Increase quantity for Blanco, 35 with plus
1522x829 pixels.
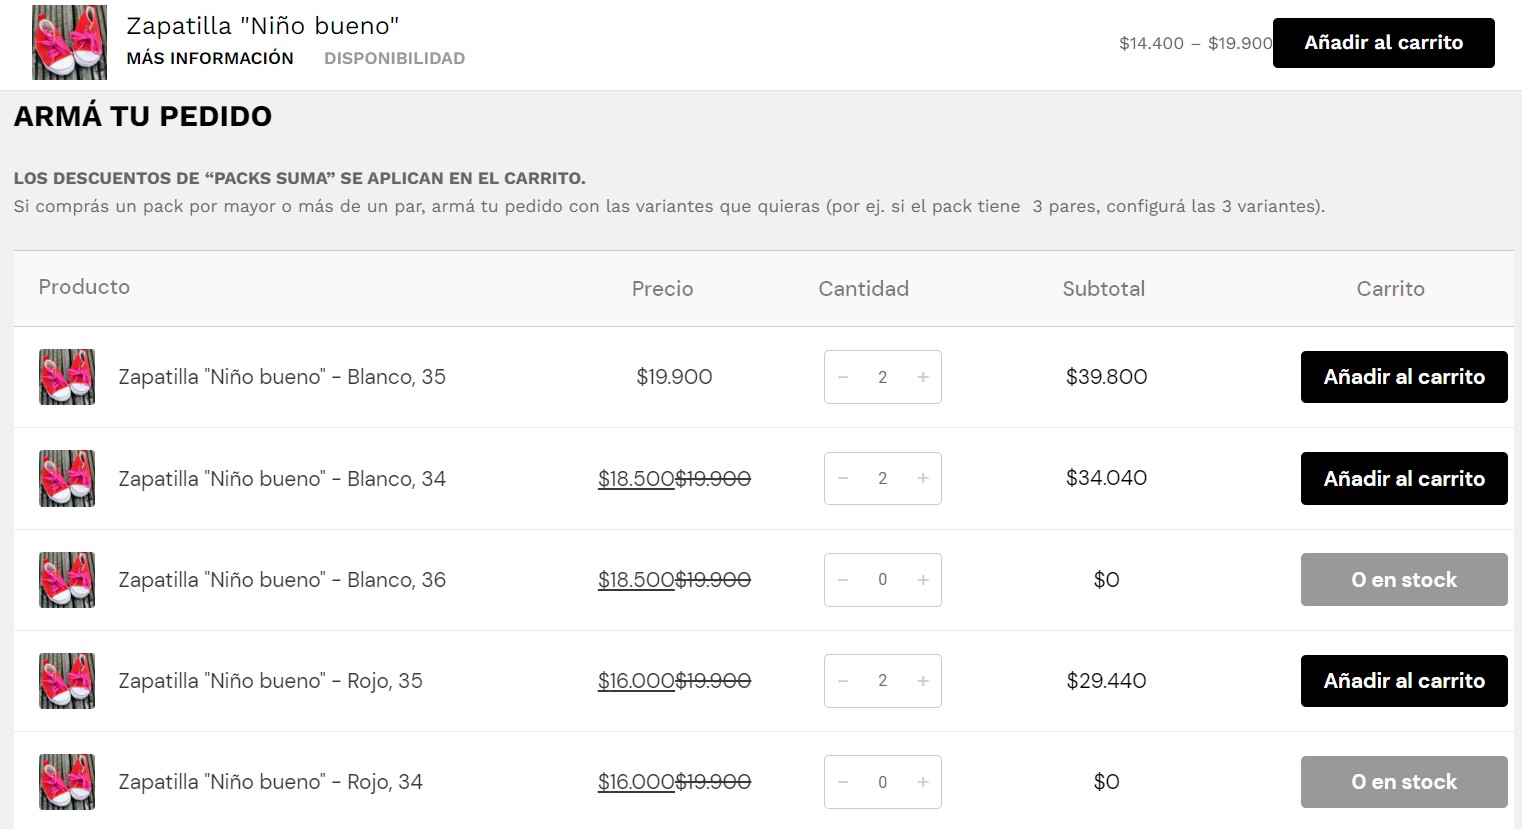[923, 377]
